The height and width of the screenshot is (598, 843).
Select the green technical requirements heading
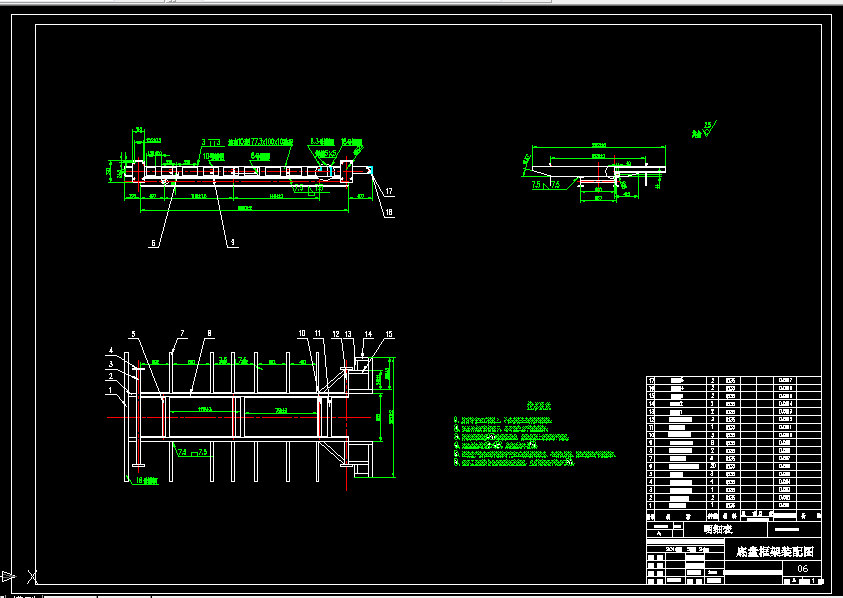[539, 405]
